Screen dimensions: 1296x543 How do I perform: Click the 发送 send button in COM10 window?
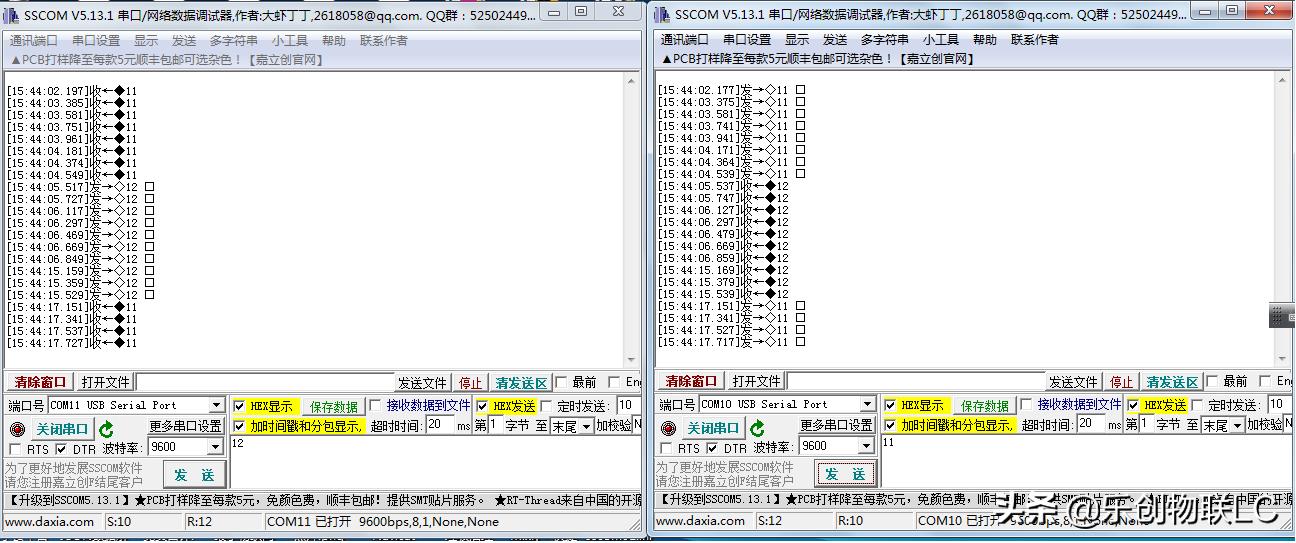click(845, 474)
